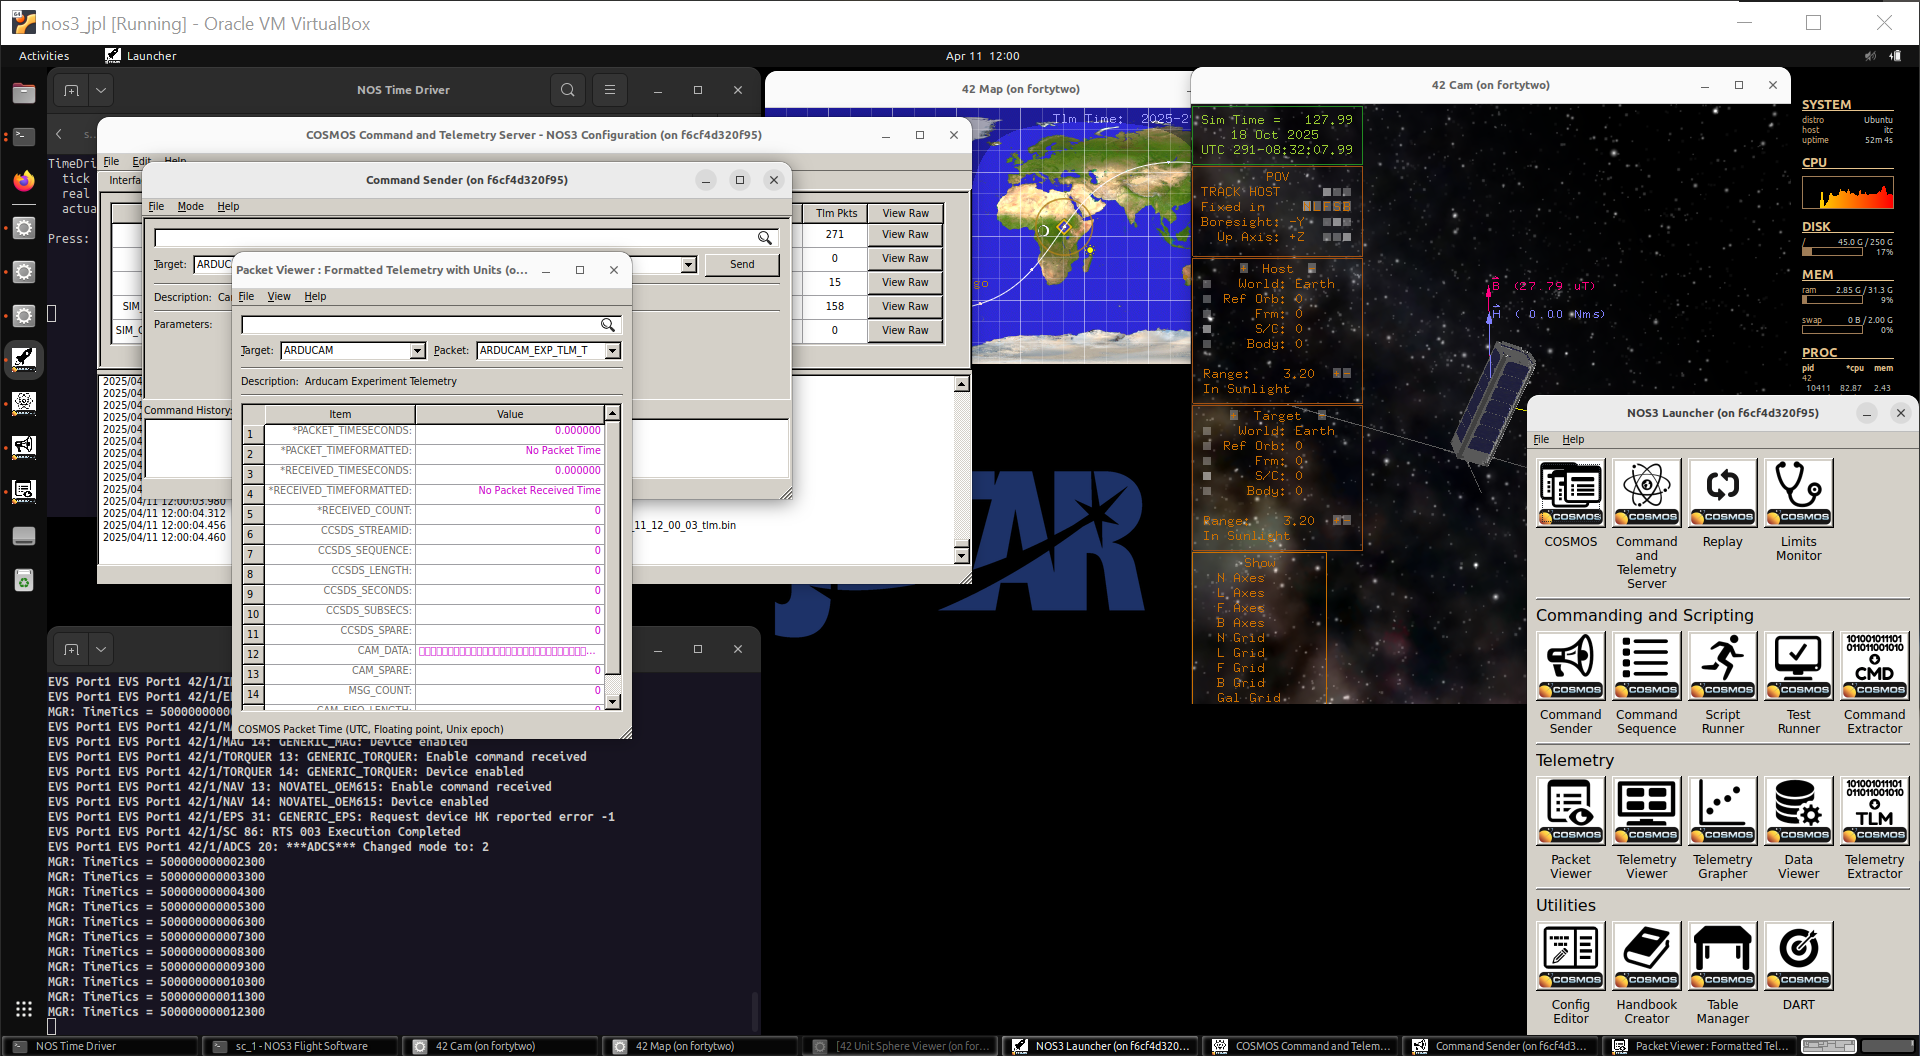Toggle the Target Body checkbox
Viewport: 1920px width, 1056px height.
1208,491
